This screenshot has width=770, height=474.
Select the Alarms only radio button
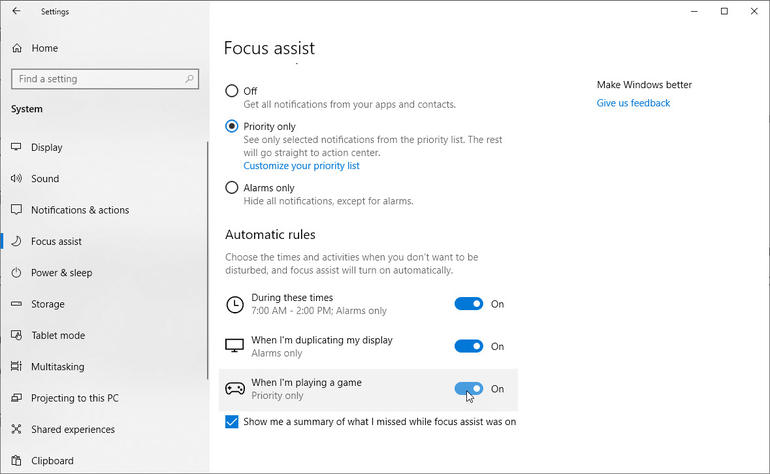pyautogui.click(x=231, y=188)
